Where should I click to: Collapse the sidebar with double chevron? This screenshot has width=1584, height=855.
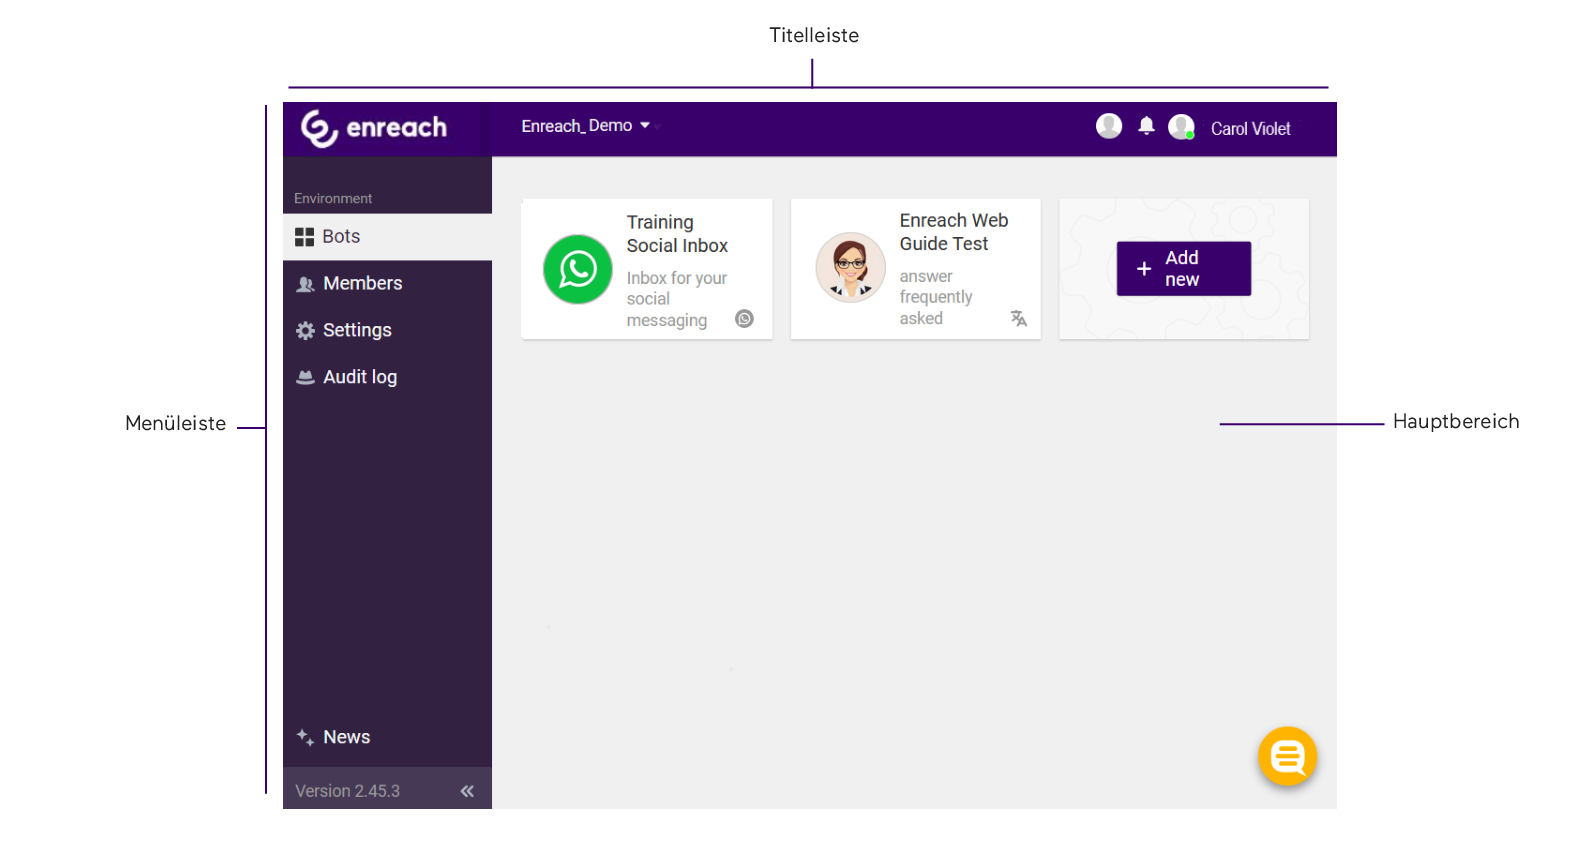pos(467,791)
